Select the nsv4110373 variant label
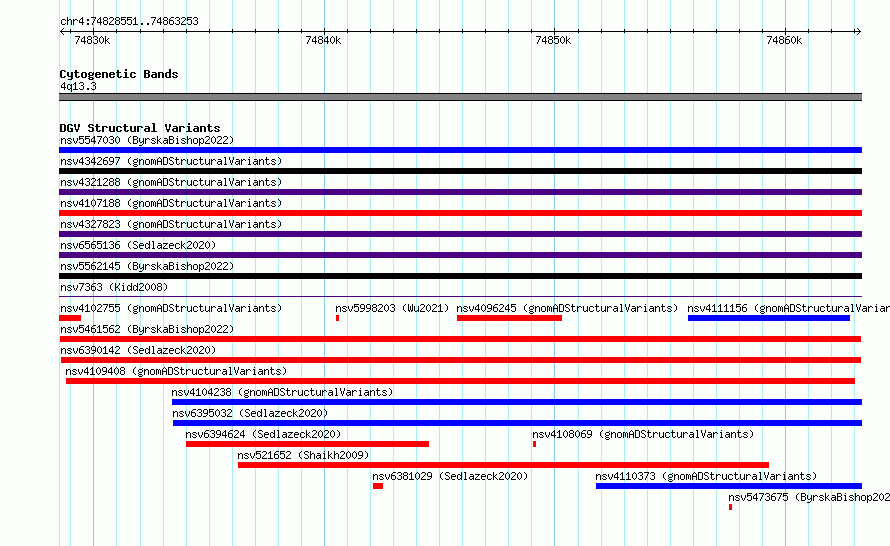 [706, 476]
